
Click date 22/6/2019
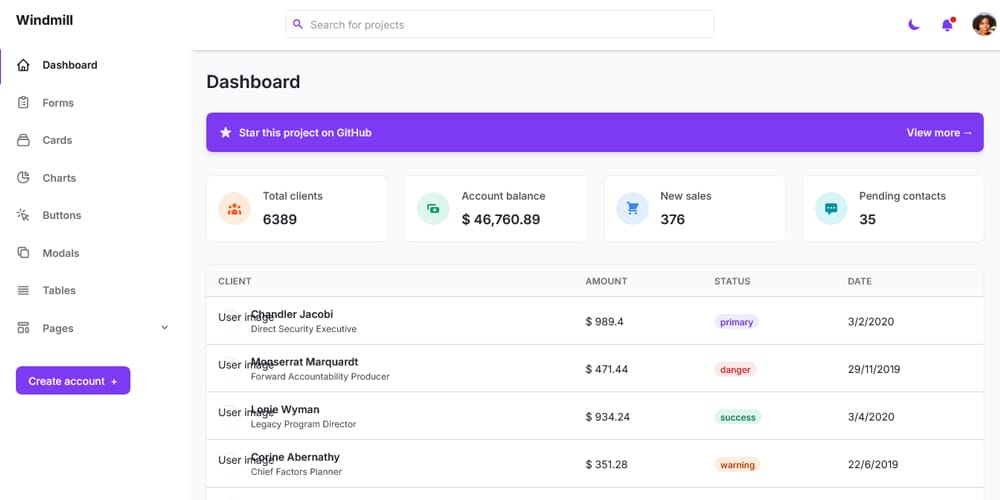coord(873,465)
